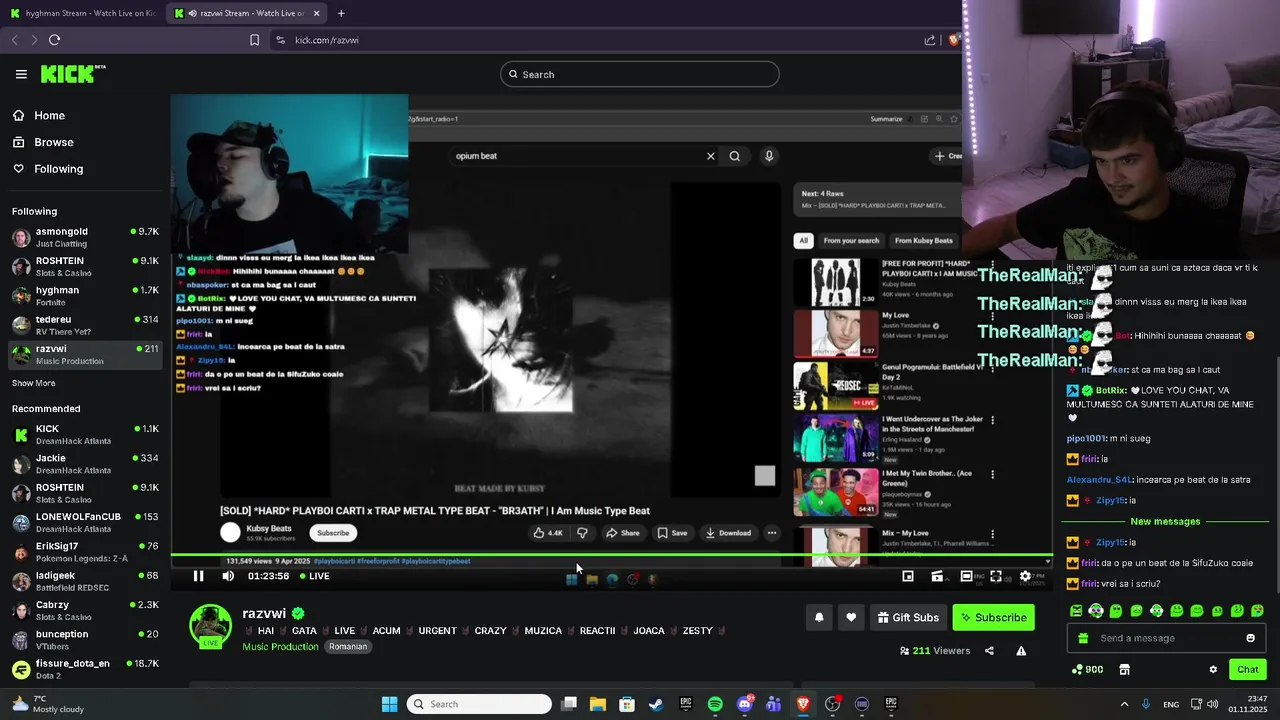Click the Gift Subs button

pyautogui.click(x=908, y=618)
